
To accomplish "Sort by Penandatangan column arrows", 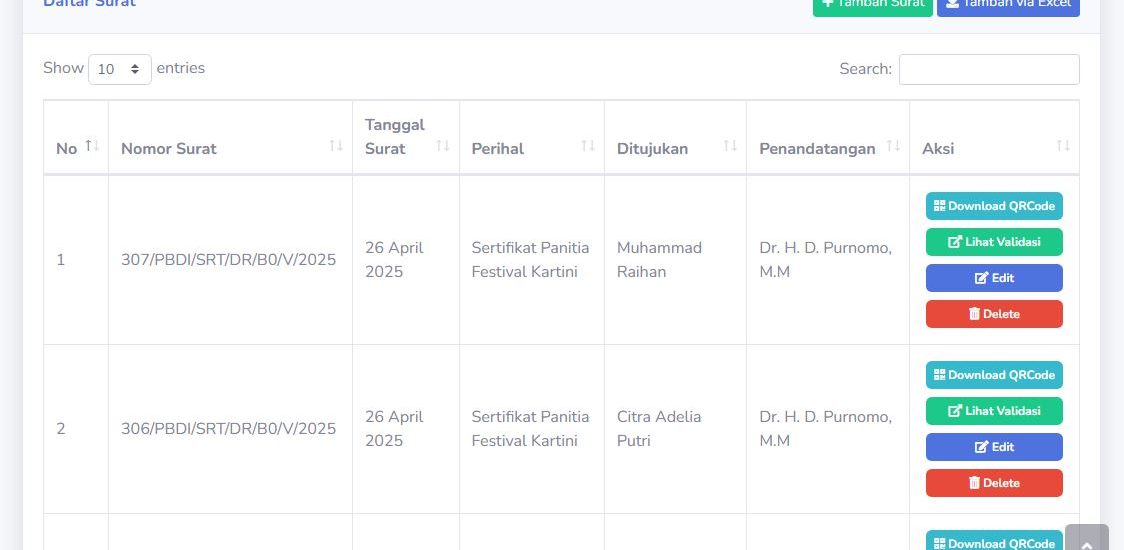I will [893, 146].
